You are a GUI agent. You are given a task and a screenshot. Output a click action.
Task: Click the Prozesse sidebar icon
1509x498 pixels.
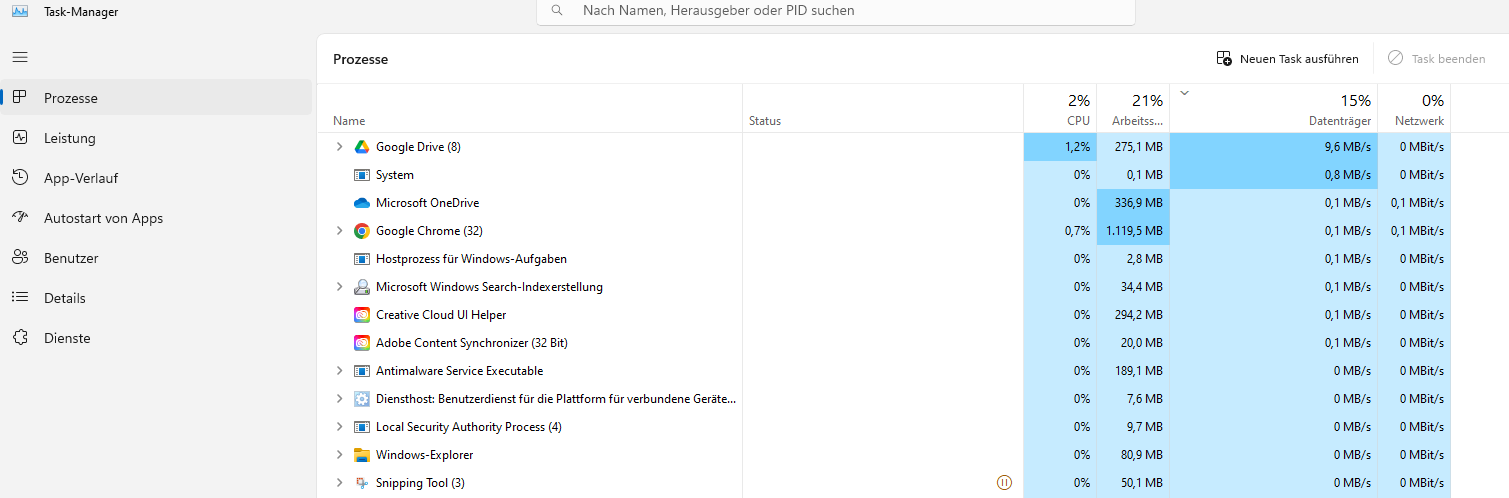point(20,98)
